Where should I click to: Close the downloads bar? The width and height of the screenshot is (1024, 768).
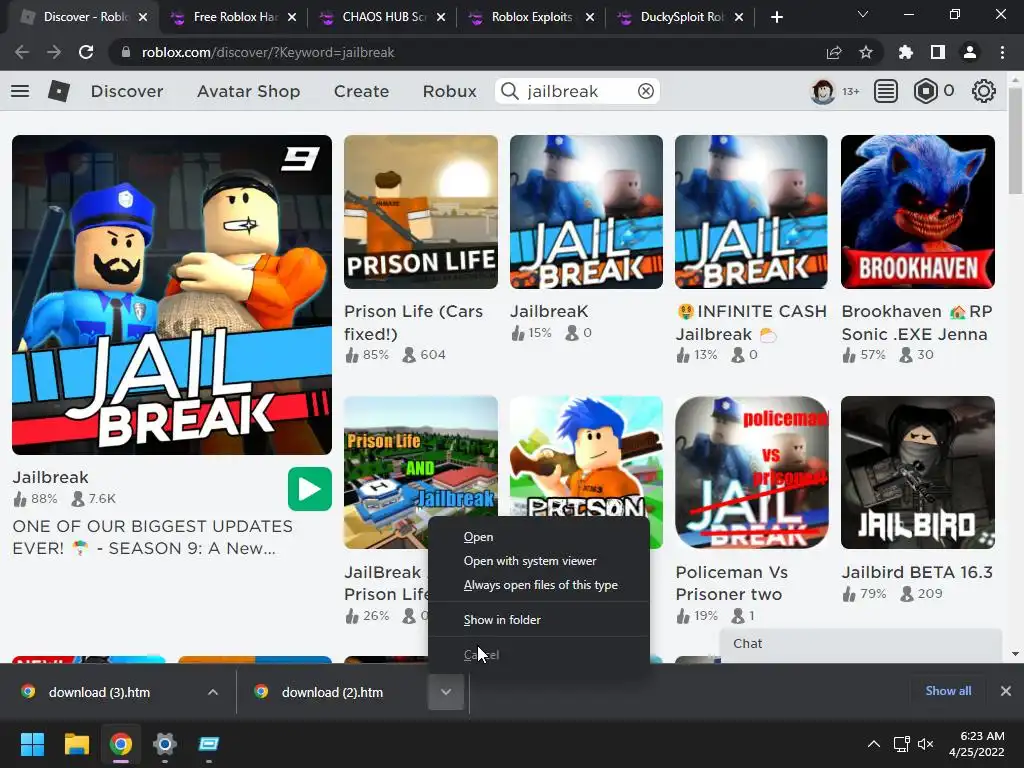(x=1006, y=691)
